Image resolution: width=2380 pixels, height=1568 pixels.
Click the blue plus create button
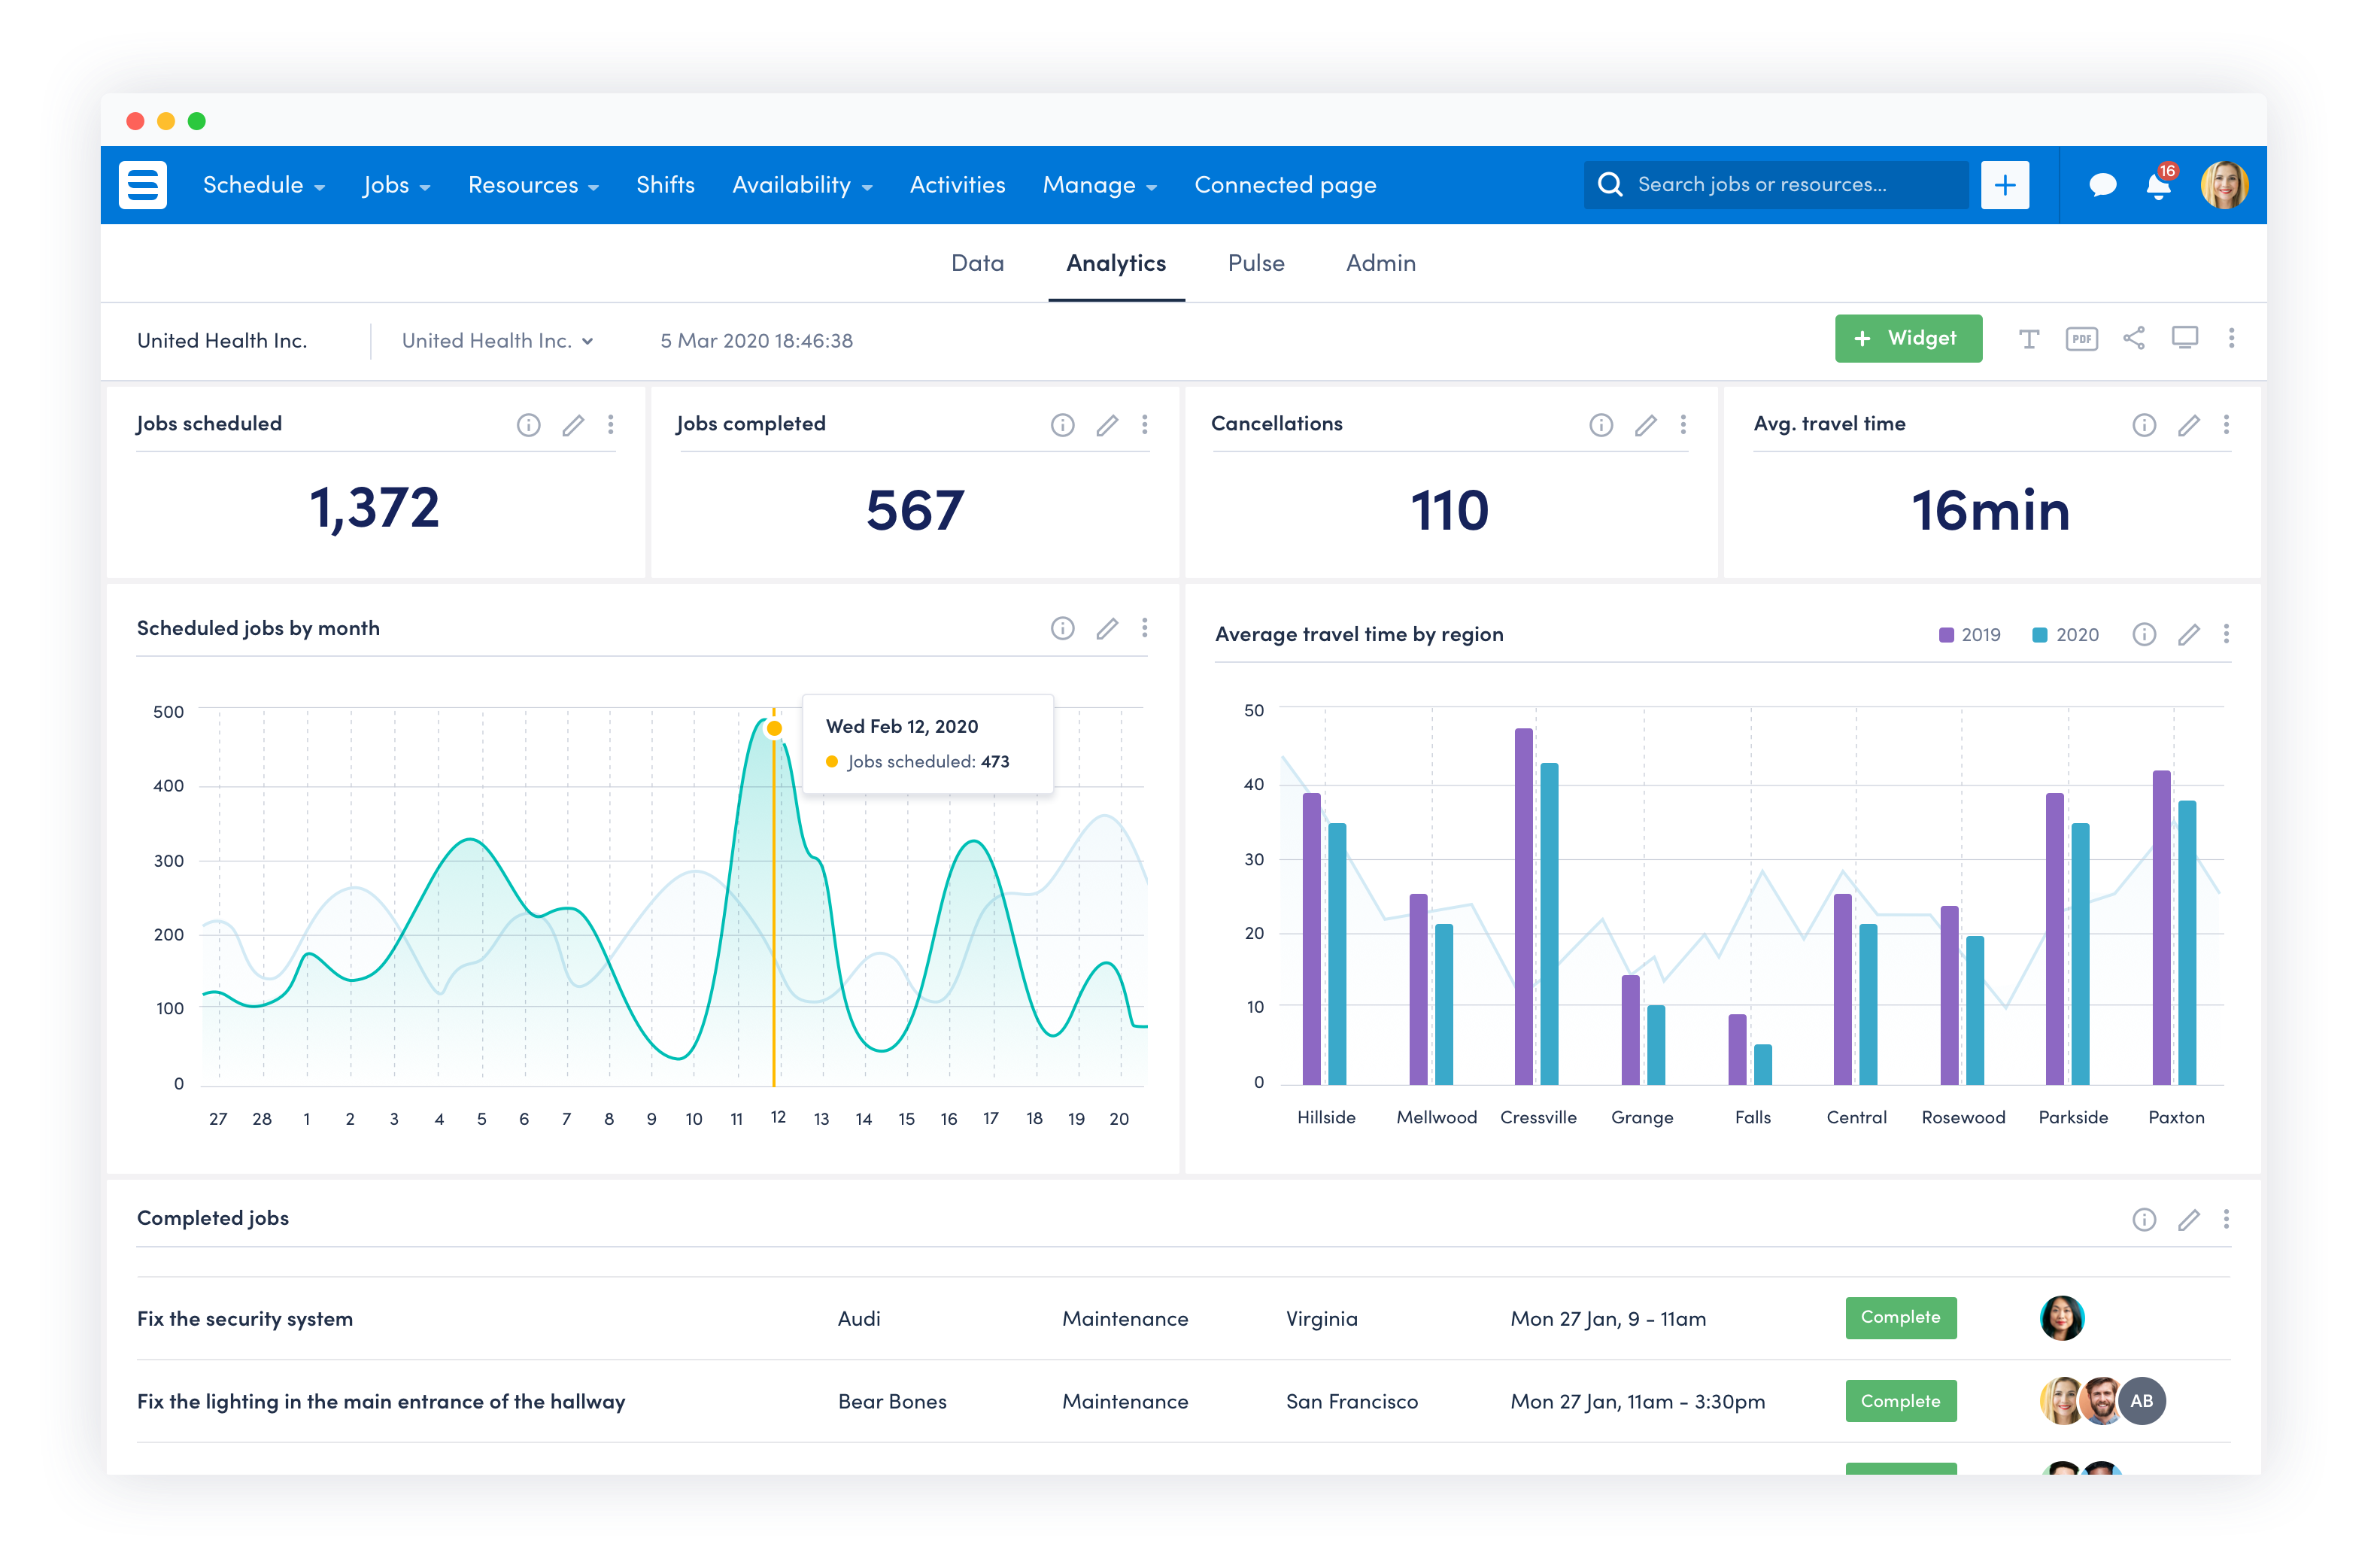(2004, 186)
